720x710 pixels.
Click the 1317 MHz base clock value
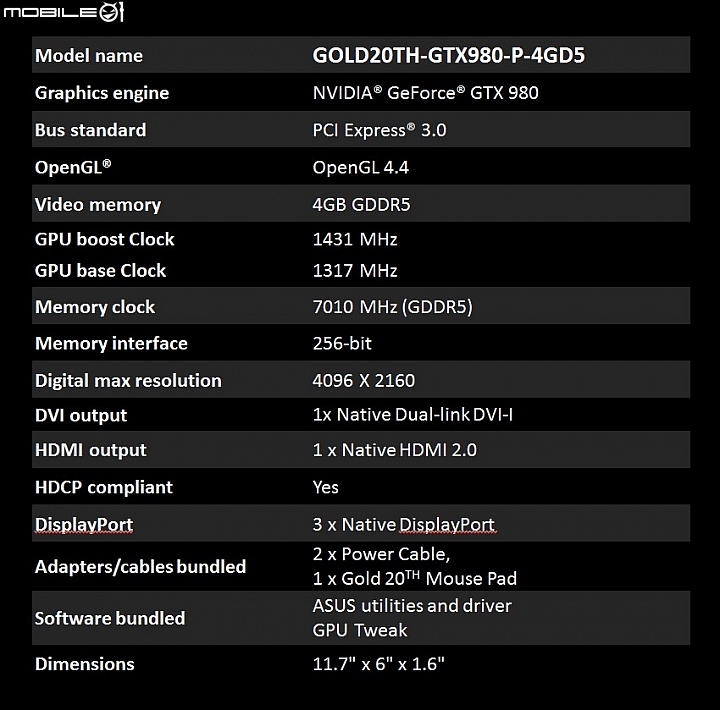point(355,270)
